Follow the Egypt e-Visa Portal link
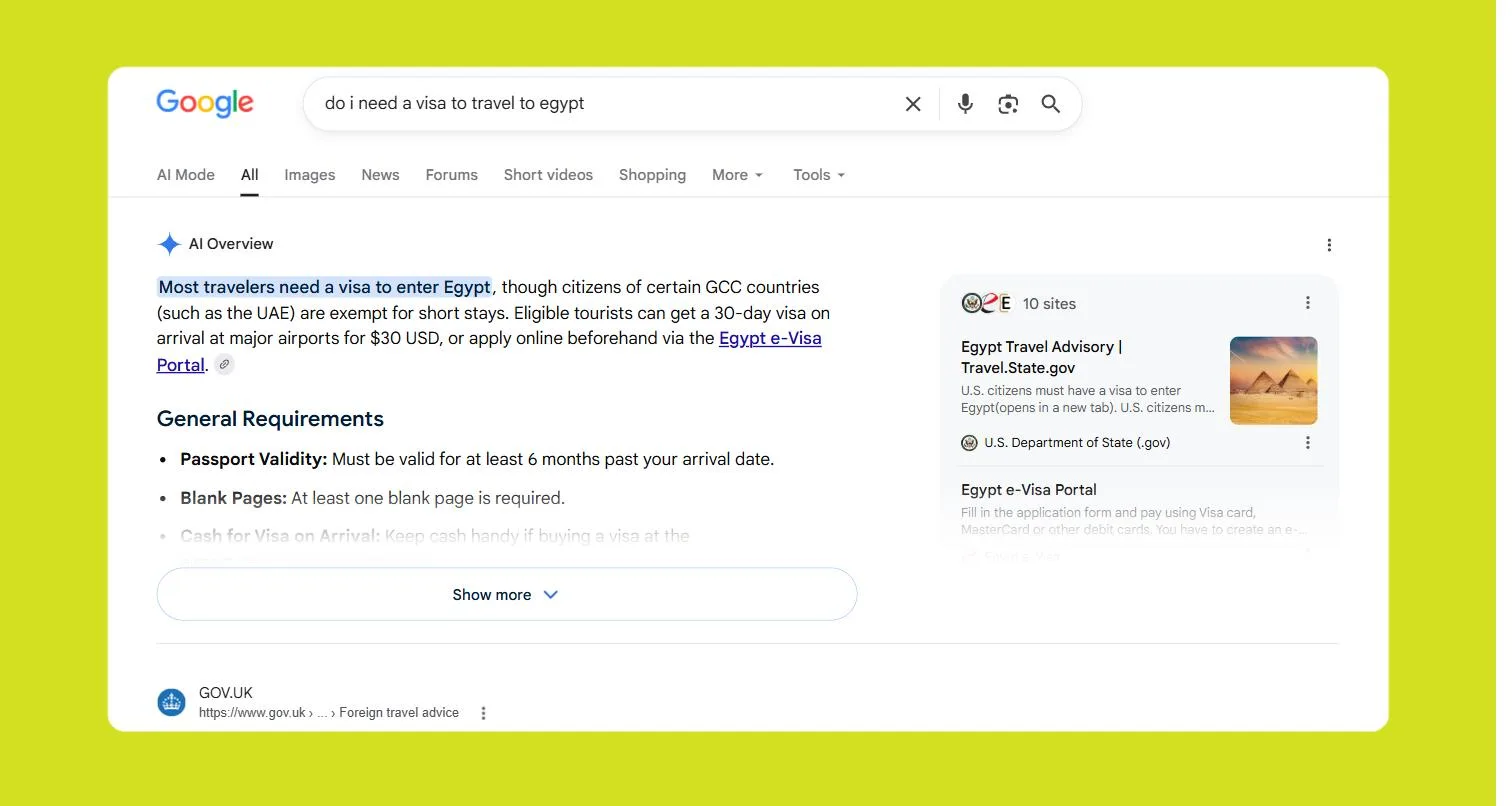This screenshot has height=806, width=1512. (x=770, y=338)
